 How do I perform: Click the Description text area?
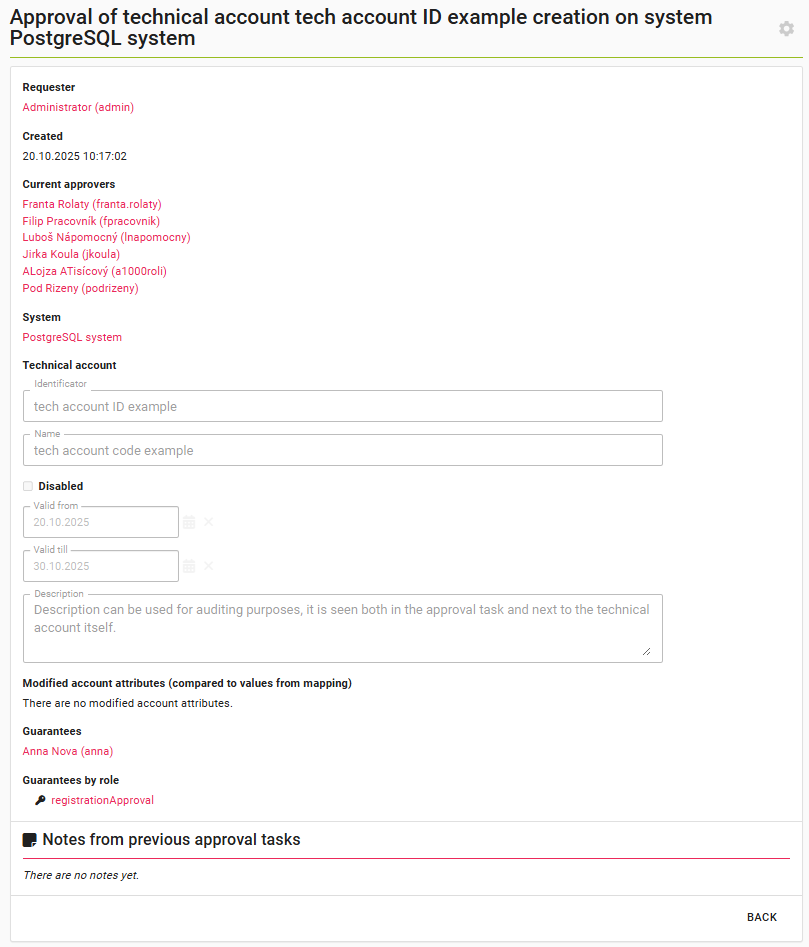coord(342,628)
